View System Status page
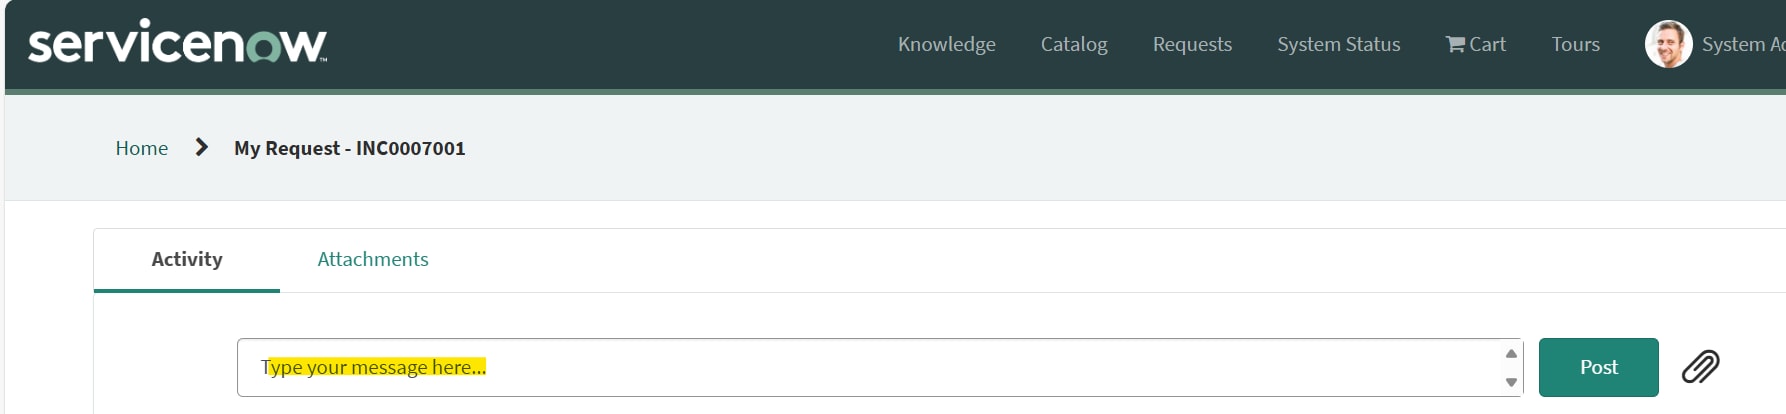1786x414 pixels. (1338, 44)
